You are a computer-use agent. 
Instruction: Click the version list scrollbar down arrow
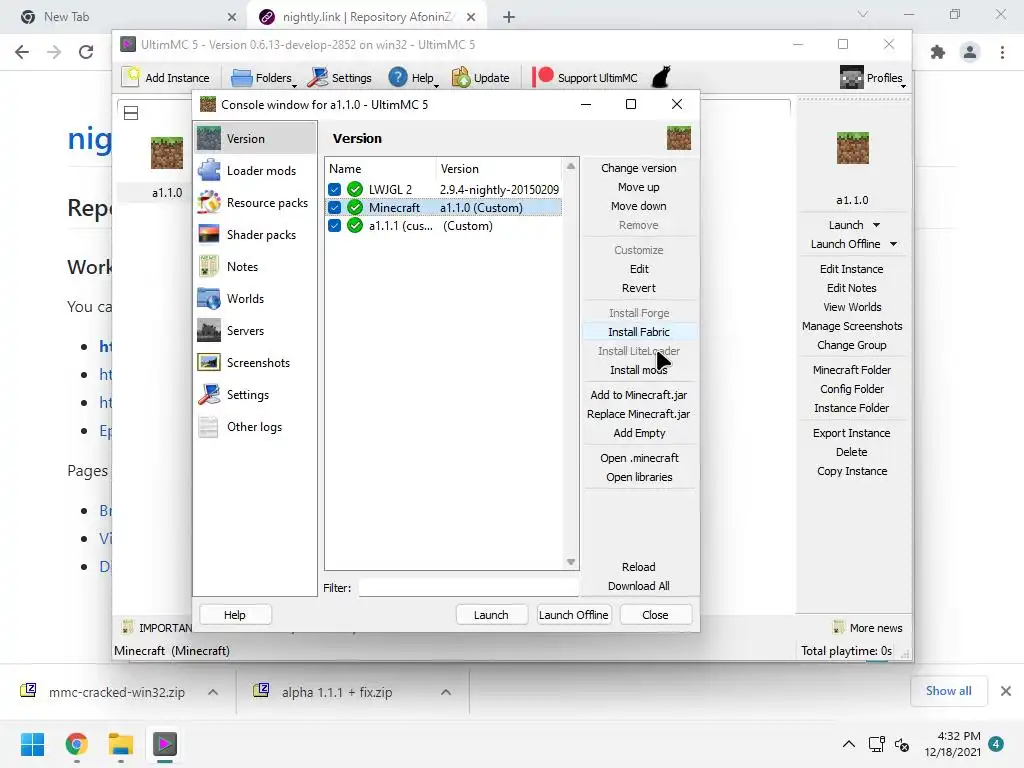click(x=571, y=562)
